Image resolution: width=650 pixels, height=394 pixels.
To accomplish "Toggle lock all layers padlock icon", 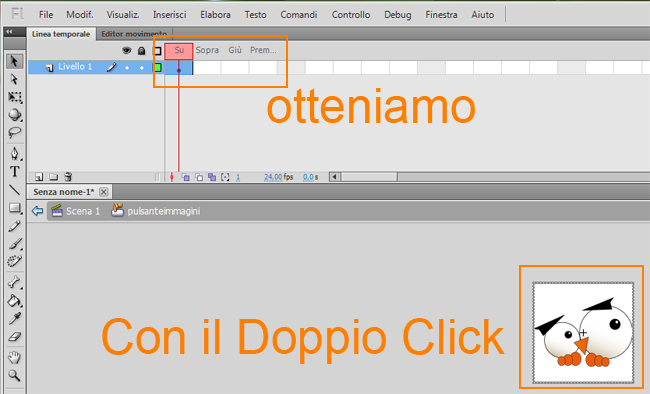I will point(141,51).
